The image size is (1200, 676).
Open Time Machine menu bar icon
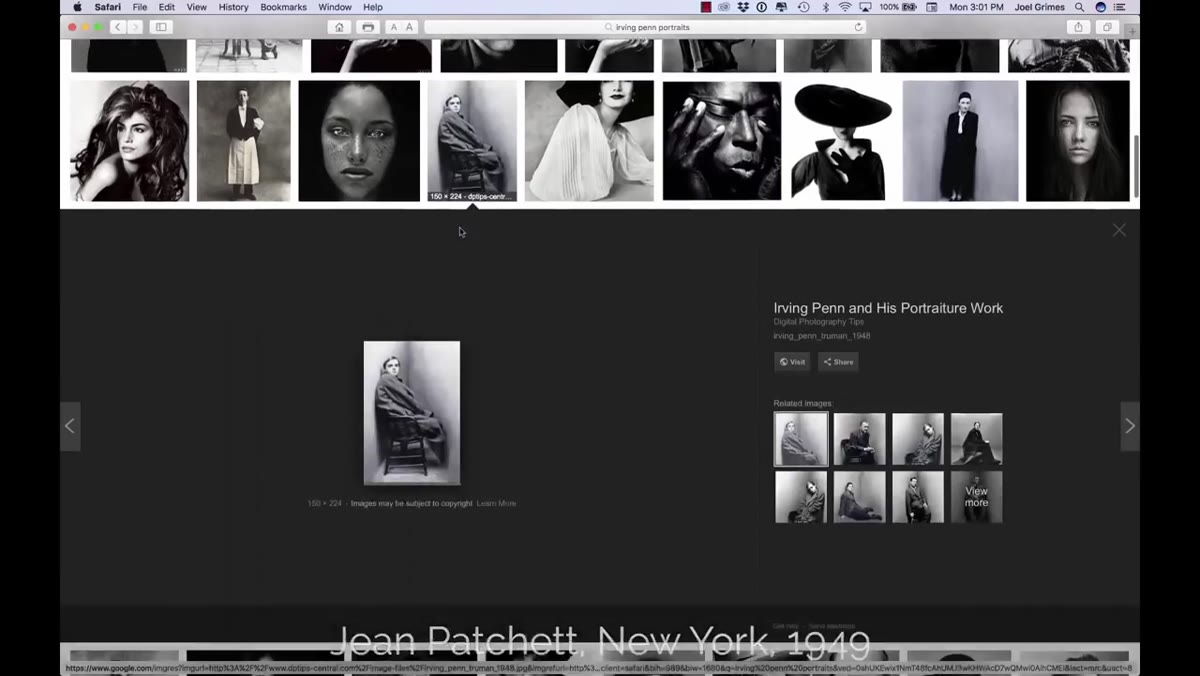point(804,7)
